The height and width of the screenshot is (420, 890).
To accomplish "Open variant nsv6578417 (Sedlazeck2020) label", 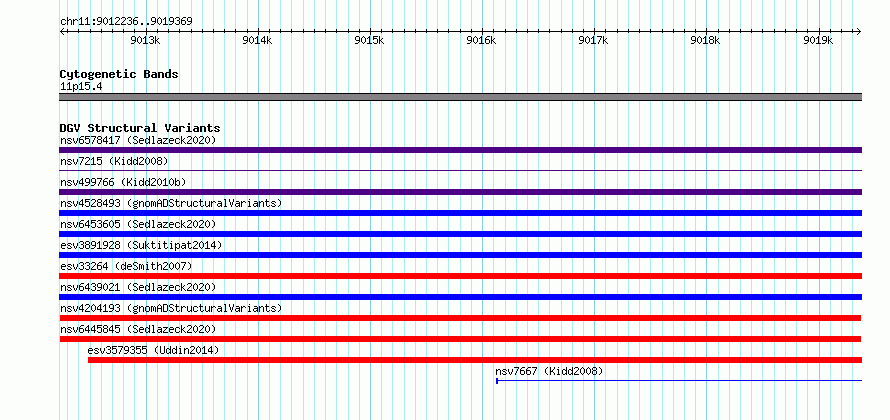I will point(138,140).
